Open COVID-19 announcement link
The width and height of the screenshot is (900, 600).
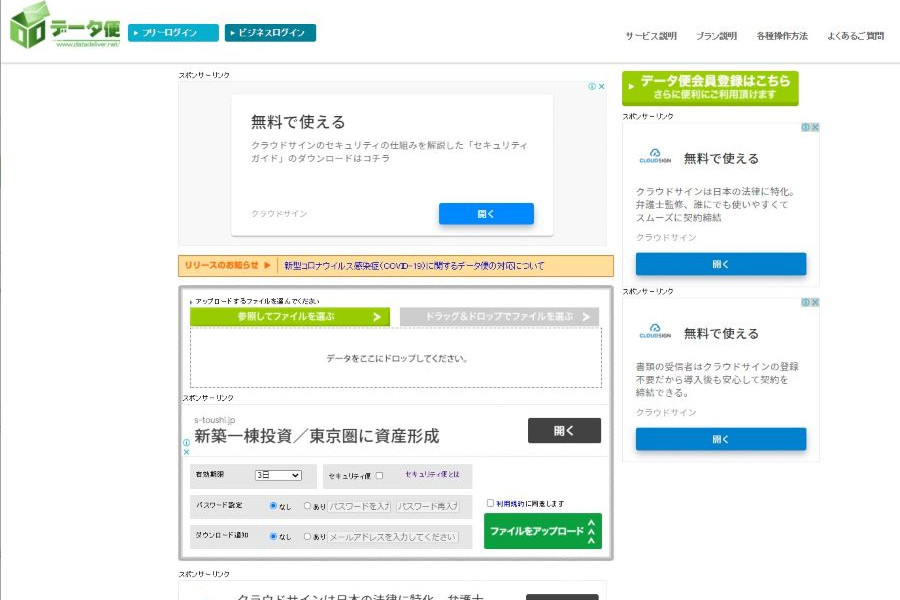(414, 266)
